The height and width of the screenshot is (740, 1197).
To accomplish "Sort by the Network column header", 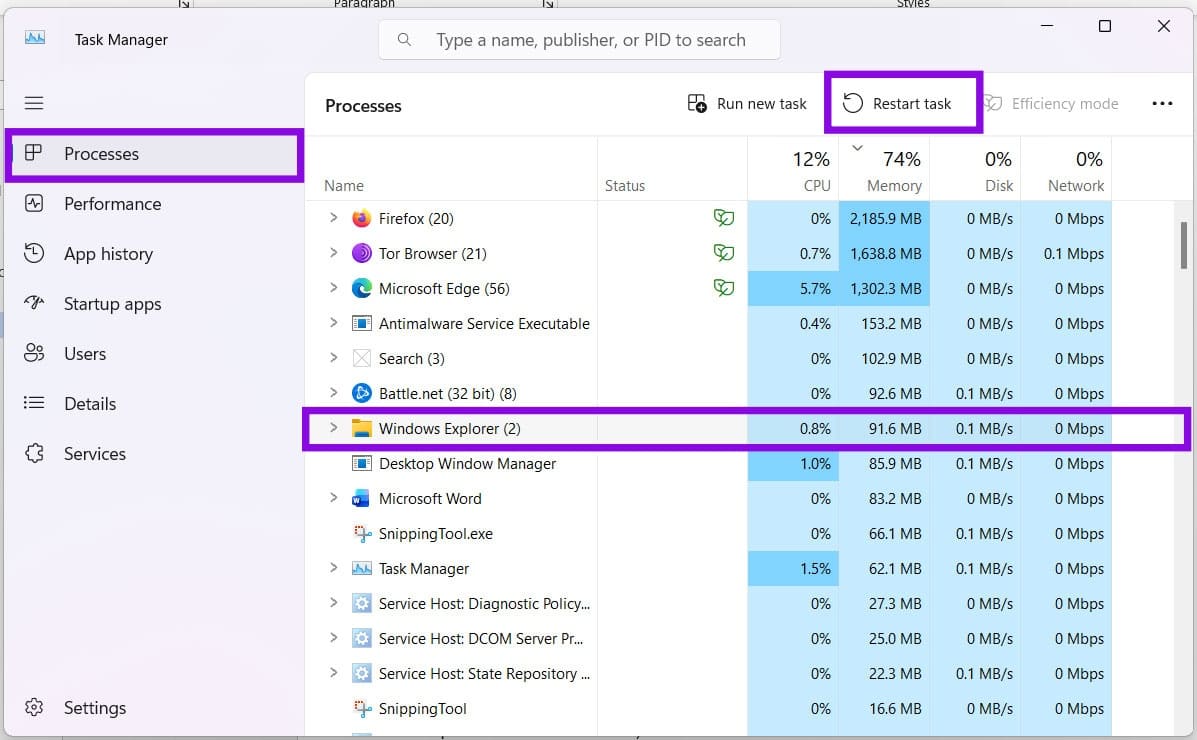I will 1066,169.
